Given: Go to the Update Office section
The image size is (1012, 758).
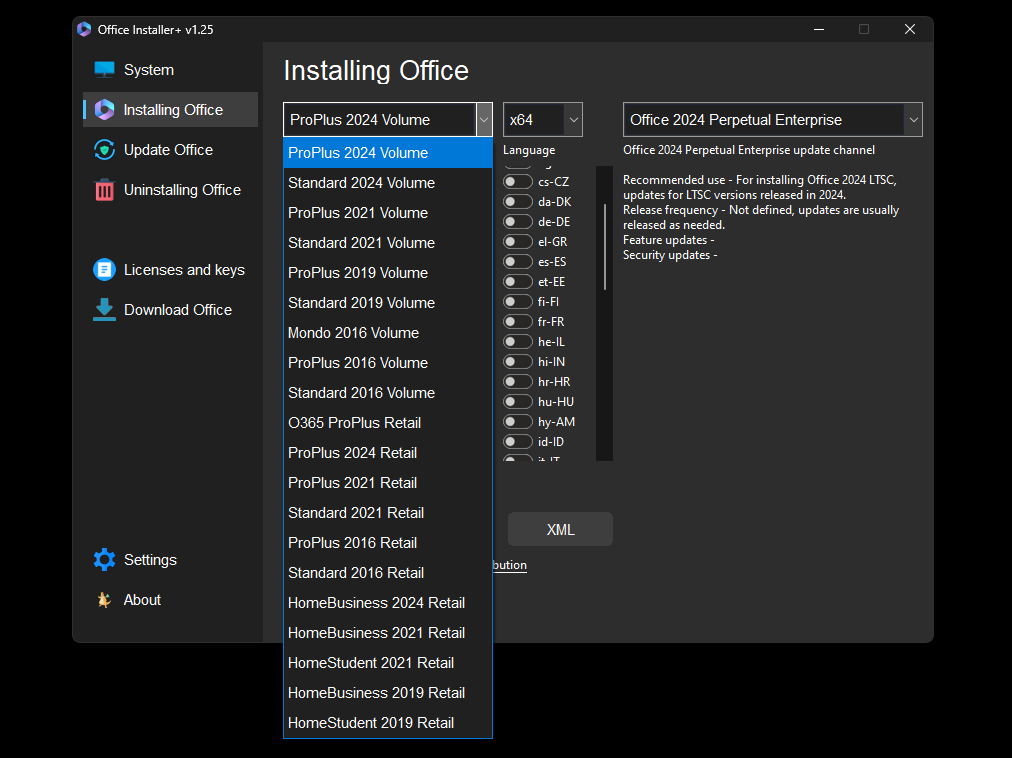Looking at the screenshot, I should [170, 150].
